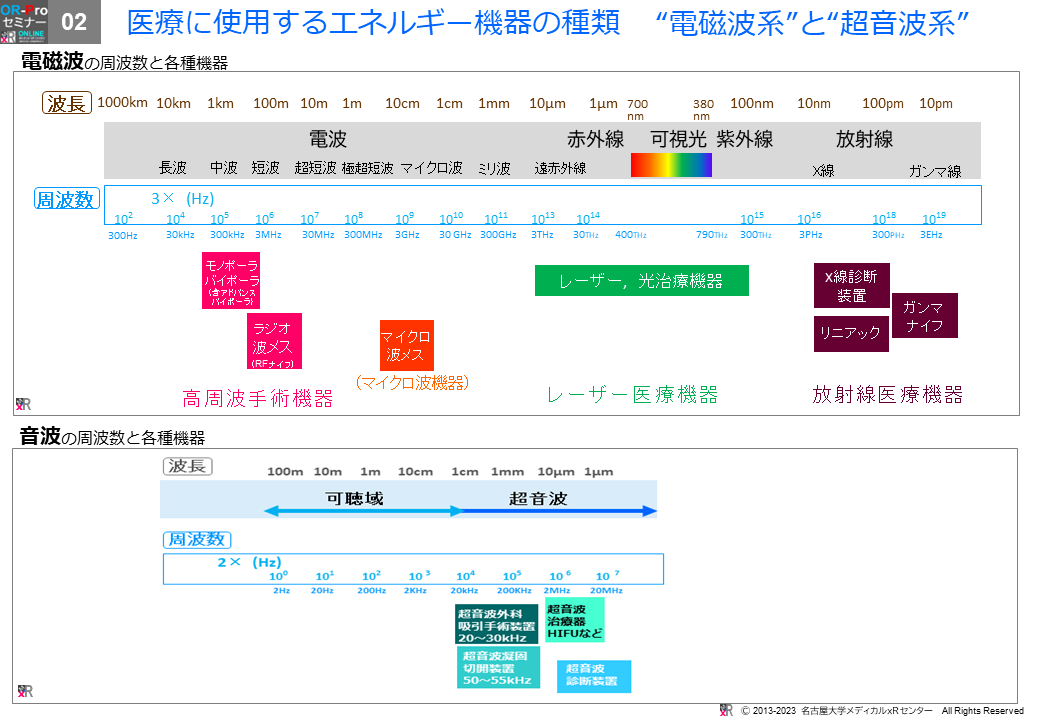
Task: Click the copyright notice footer text
Action: [881, 711]
